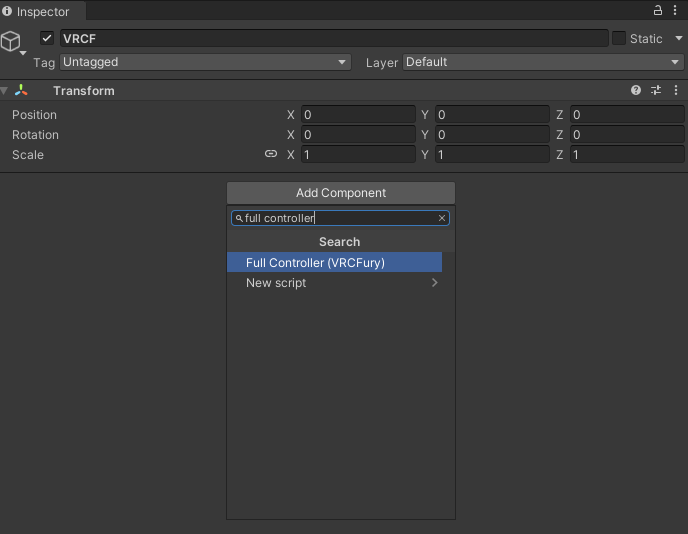Click the Position label
The image size is (688, 534).
(34, 115)
